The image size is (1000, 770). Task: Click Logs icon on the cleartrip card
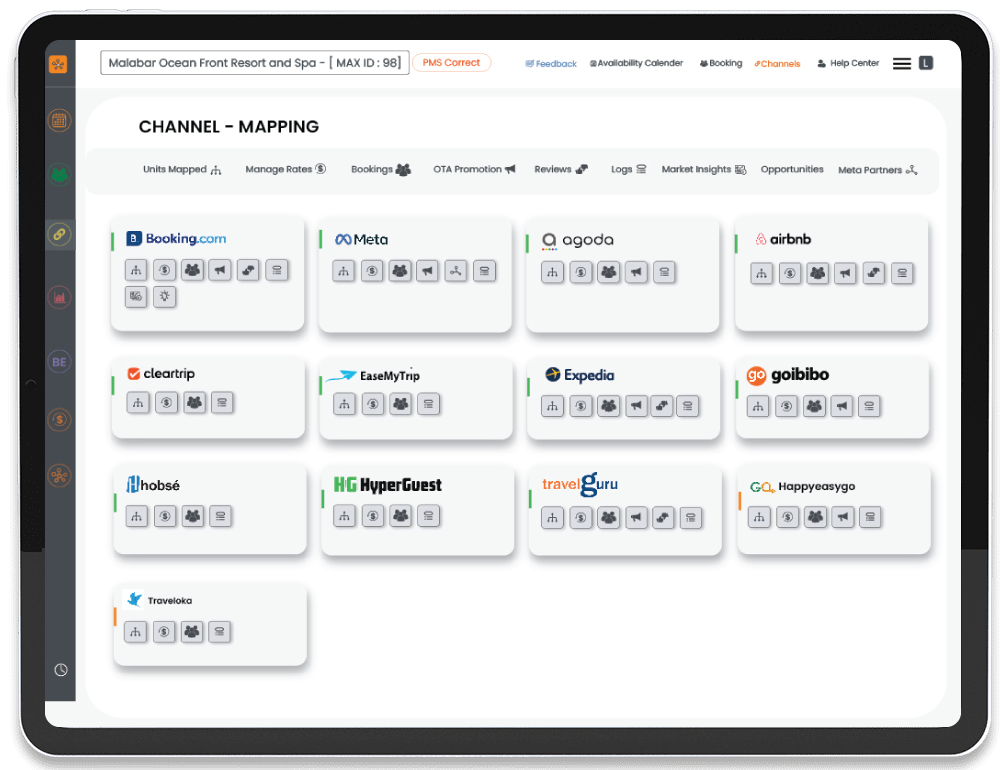[x=222, y=402]
